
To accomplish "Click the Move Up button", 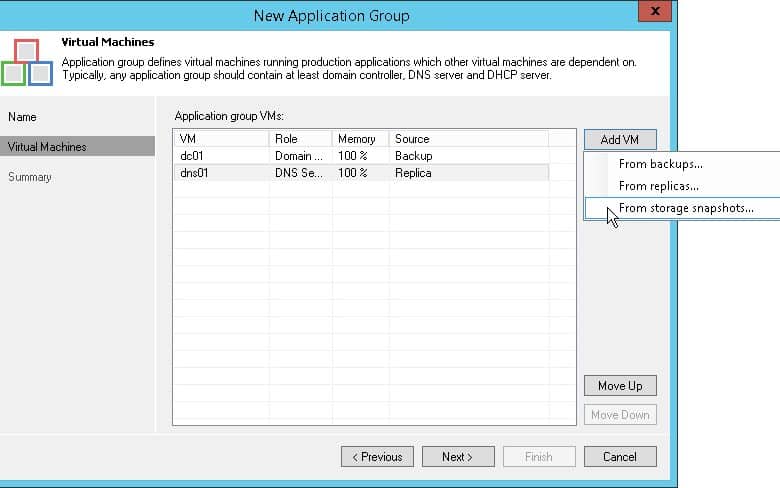I will 620,386.
